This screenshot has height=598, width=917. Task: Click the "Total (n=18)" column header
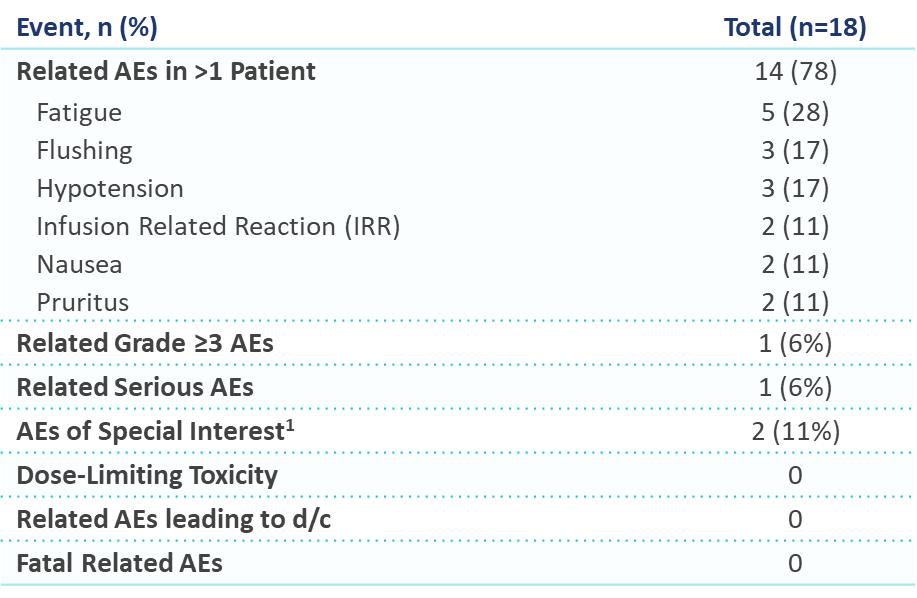794,27
